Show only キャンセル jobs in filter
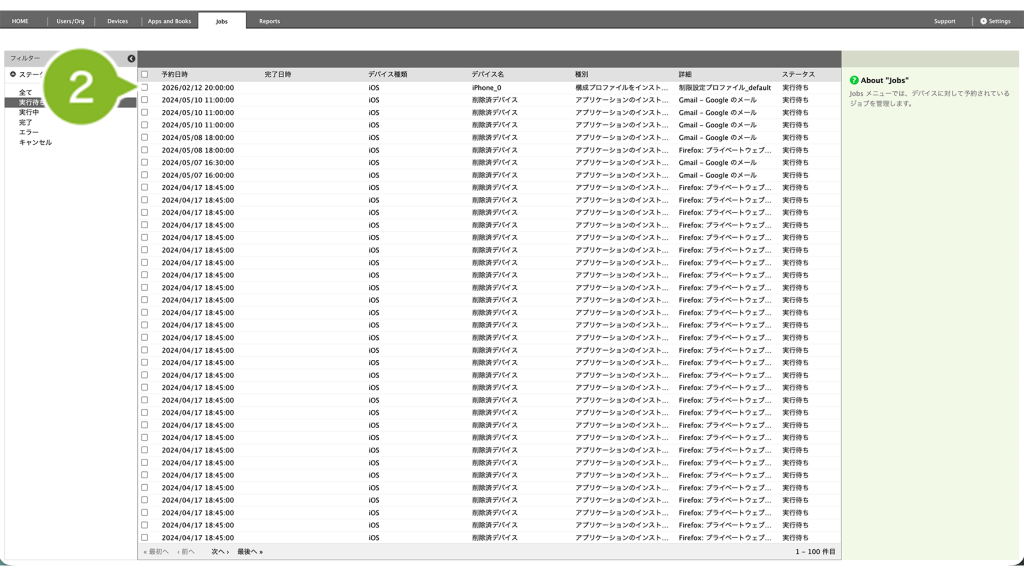This screenshot has height=576, width=1024. click(x=35, y=142)
